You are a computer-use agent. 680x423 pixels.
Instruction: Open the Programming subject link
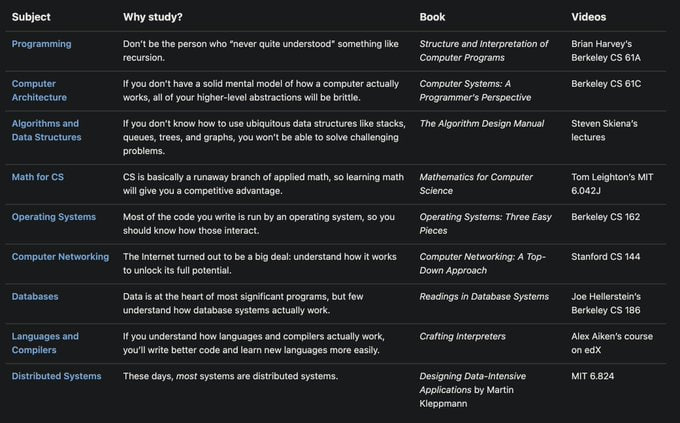pos(40,44)
